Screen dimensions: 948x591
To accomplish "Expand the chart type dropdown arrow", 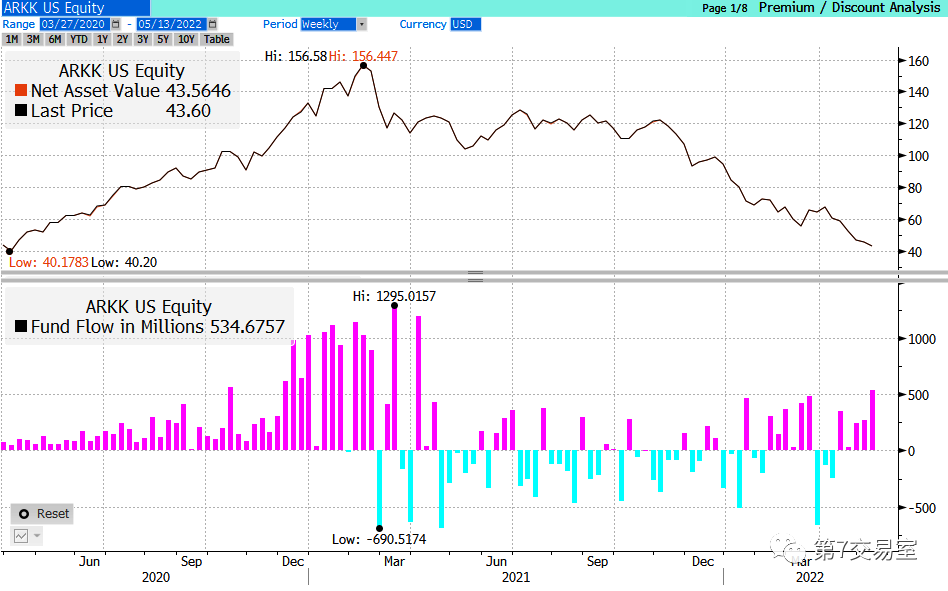I will [x=37, y=535].
